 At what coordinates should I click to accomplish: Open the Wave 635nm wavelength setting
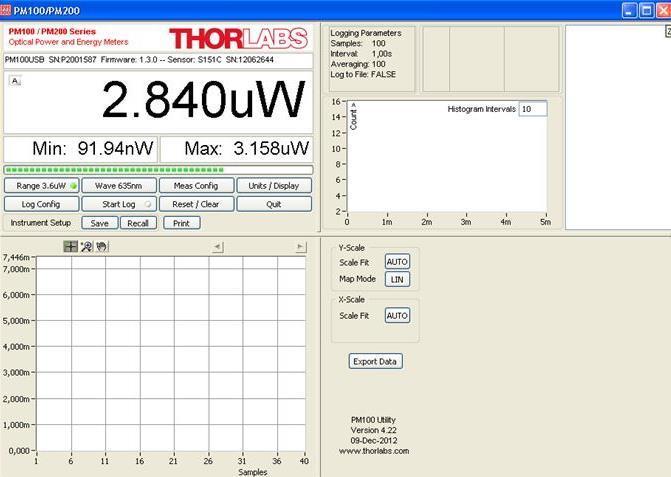click(119, 186)
